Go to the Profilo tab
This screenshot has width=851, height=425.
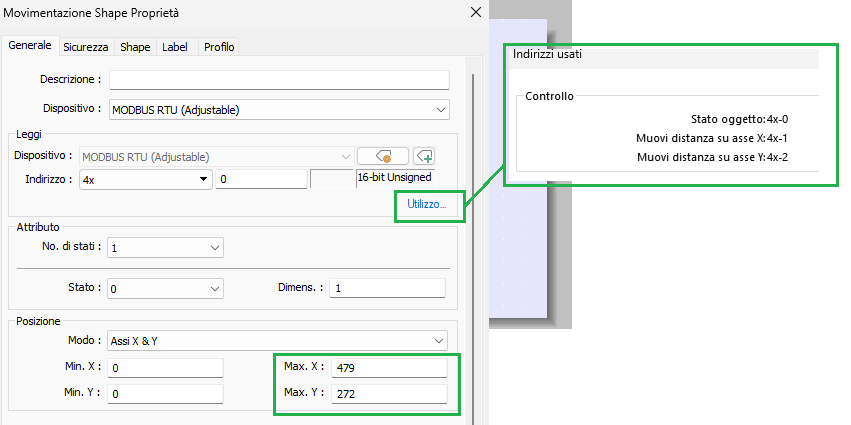[x=219, y=47]
